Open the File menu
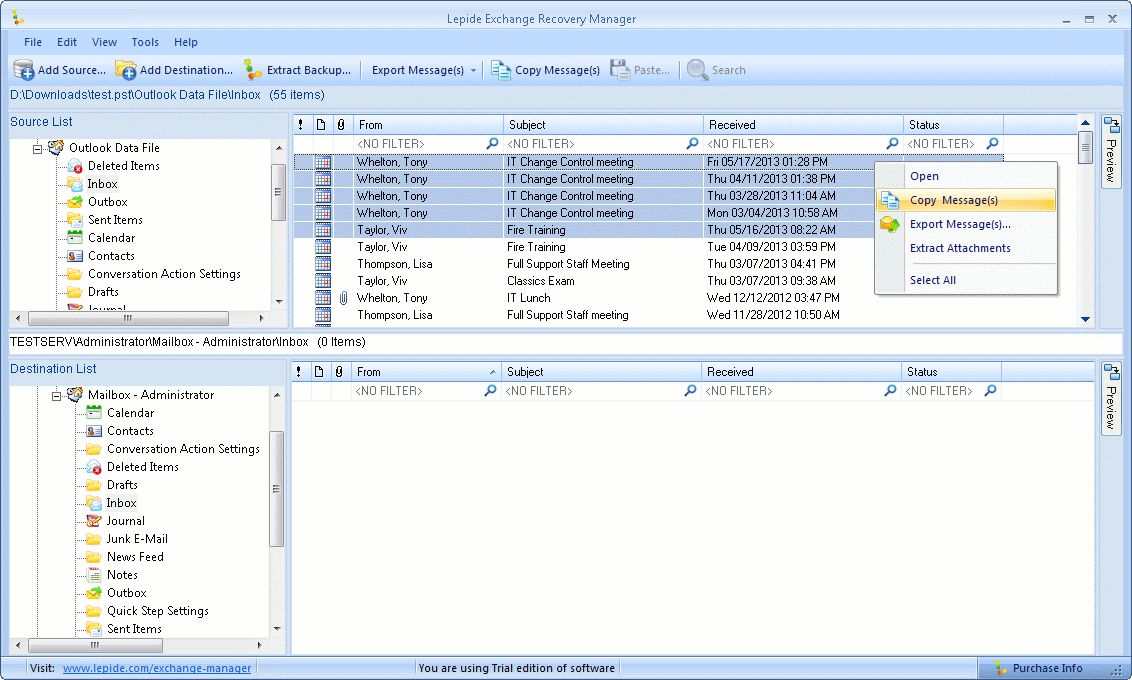Image resolution: width=1132 pixels, height=680 pixels. click(33, 42)
